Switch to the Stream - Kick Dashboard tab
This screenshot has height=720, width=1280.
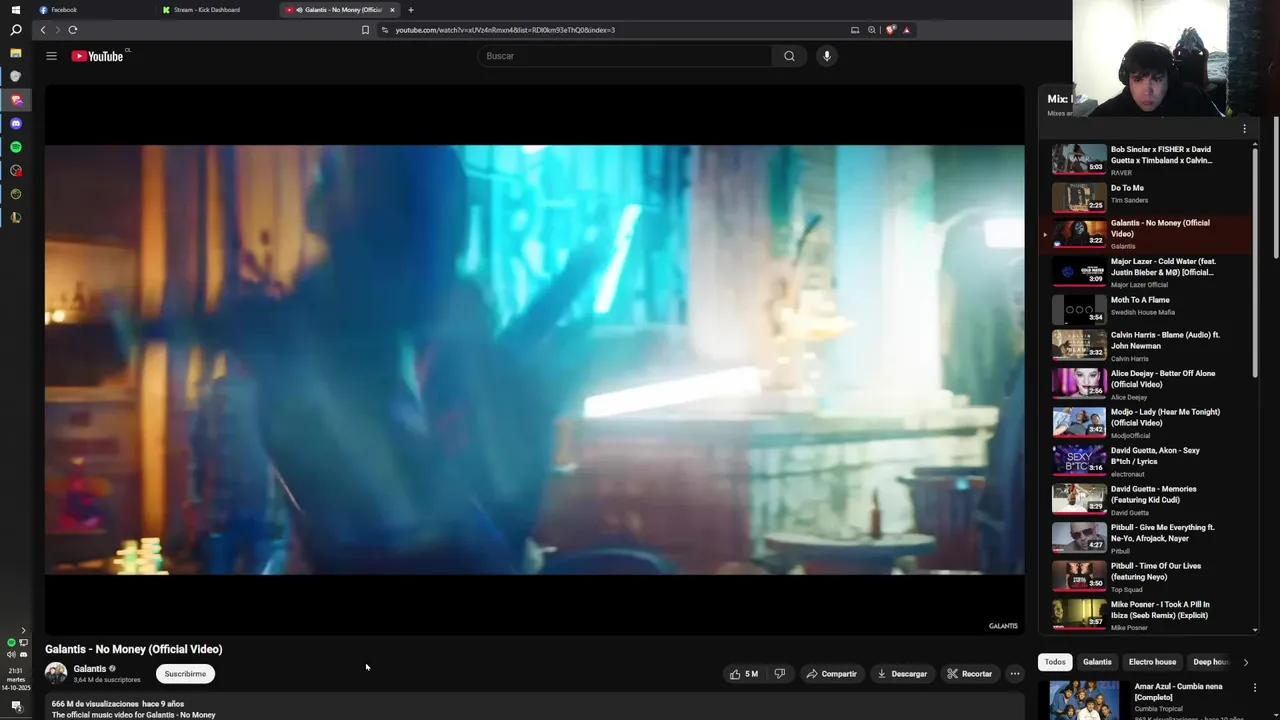[x=207, y=10]
